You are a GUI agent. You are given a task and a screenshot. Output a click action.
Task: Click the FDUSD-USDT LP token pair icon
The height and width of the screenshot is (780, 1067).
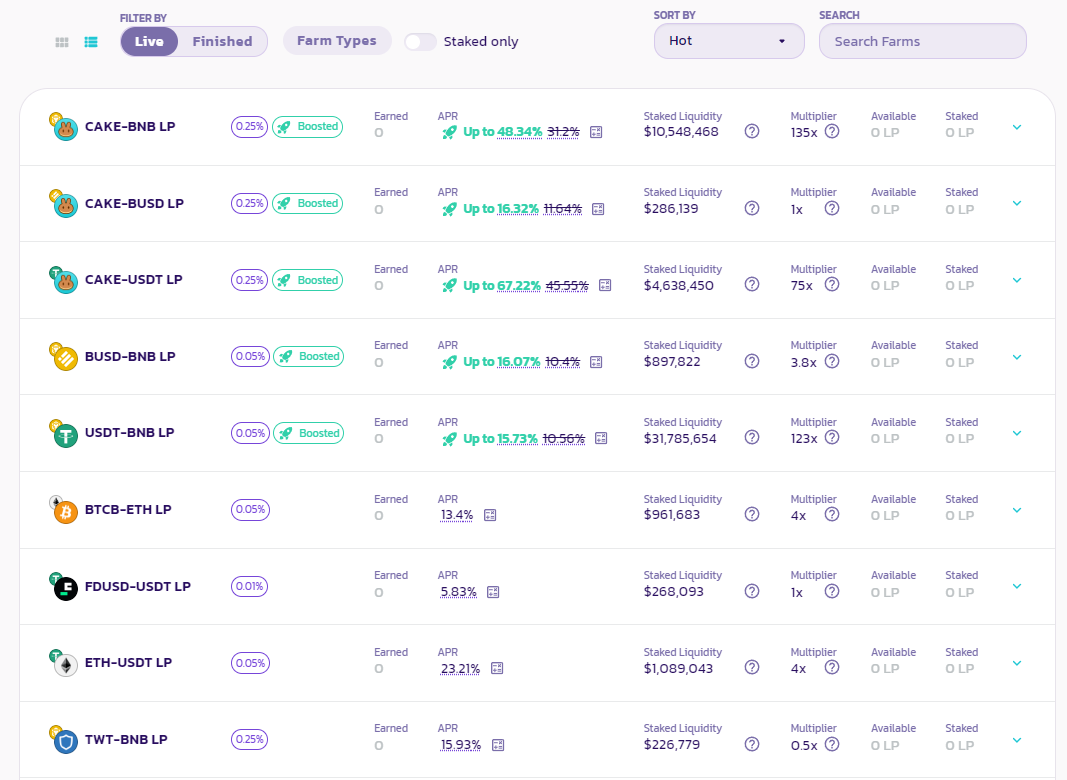point(65,587)
